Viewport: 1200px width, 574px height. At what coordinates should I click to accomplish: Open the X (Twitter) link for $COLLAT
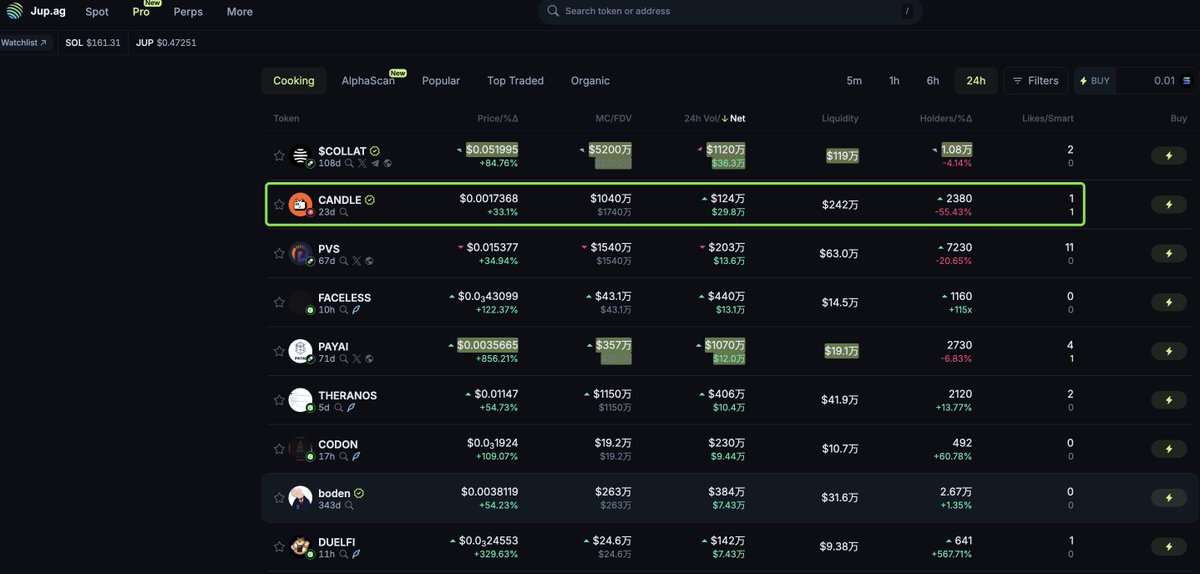pos(362,163)
